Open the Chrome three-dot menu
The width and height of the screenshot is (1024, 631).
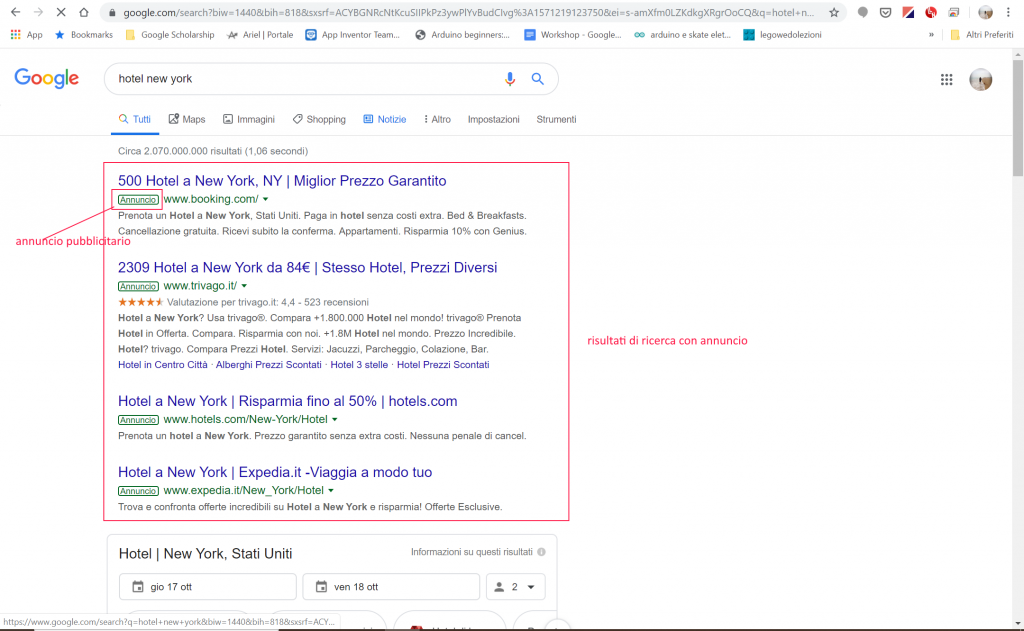pyautogui.click(x=1008, y=12)
